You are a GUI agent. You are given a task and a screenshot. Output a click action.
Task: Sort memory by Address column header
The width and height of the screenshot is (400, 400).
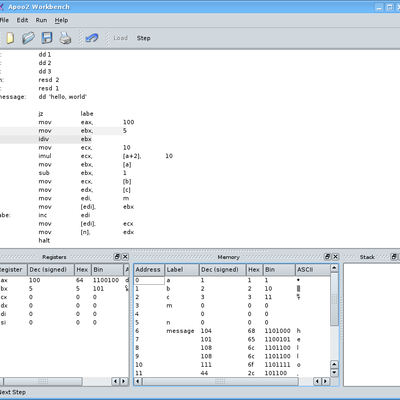pyautogui.click(x=149, y=269)
